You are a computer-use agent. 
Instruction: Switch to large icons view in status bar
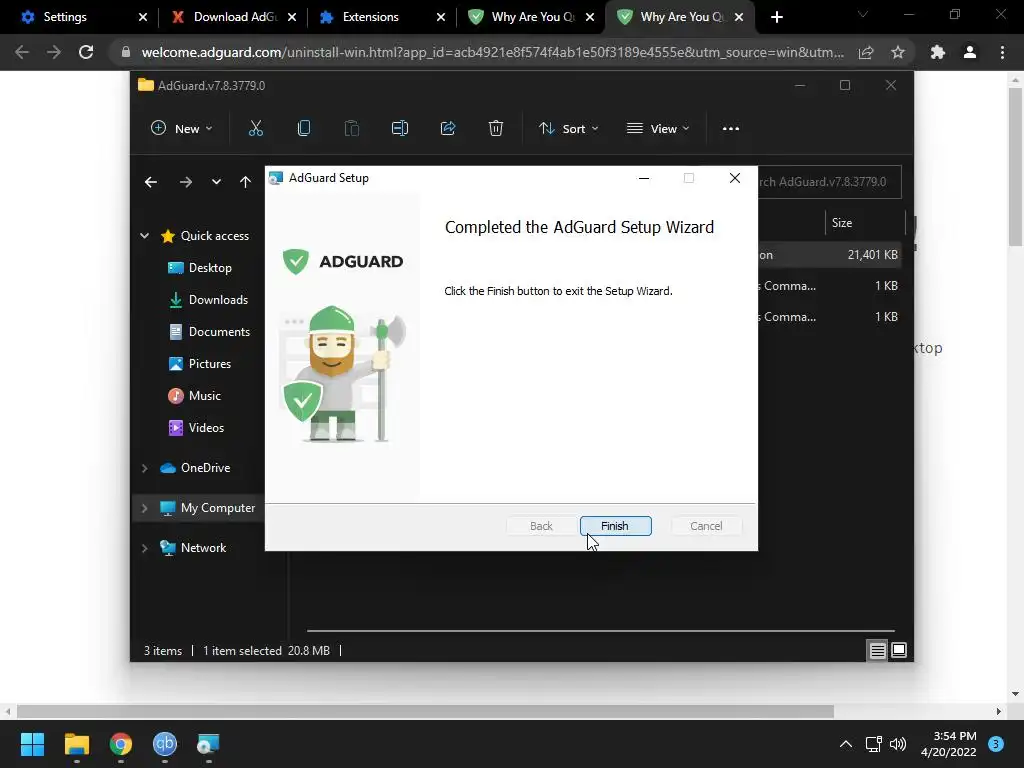pyautogui.click(x=899, y=650)
